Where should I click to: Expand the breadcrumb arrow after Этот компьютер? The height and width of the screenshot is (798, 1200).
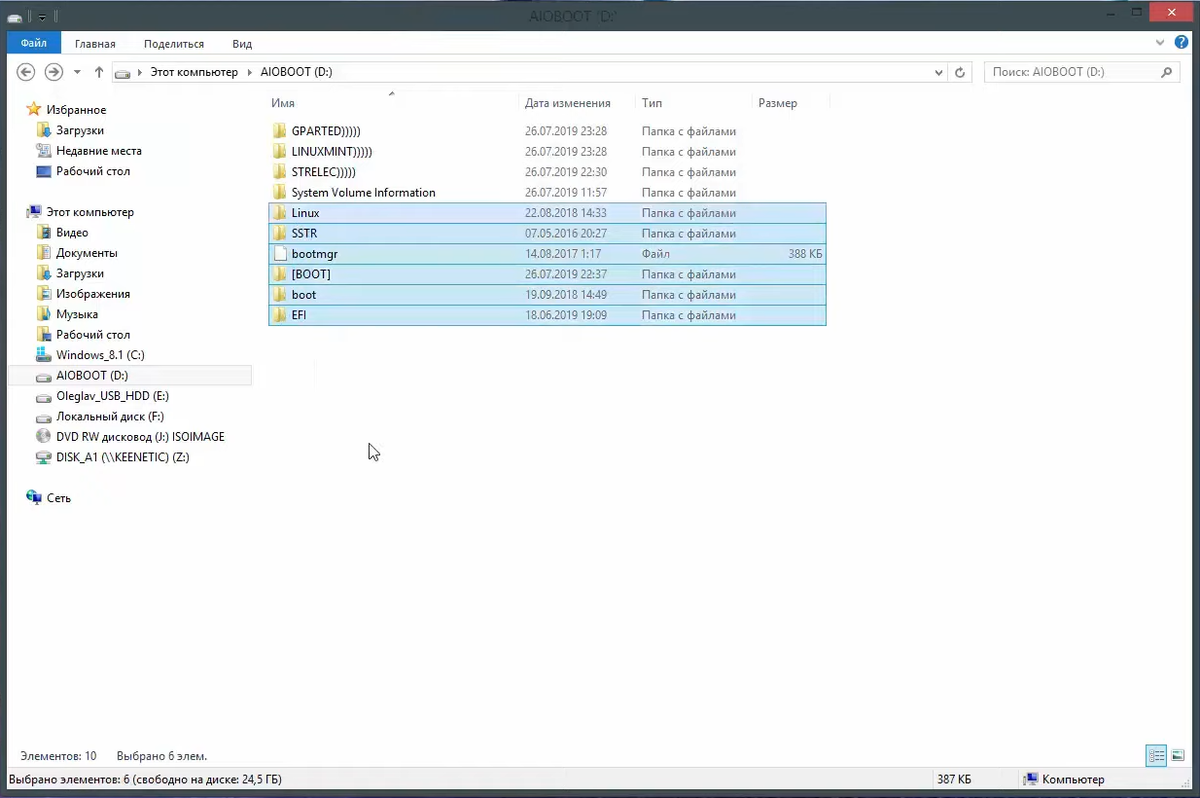pyautogui.click(x=250, y=73)
